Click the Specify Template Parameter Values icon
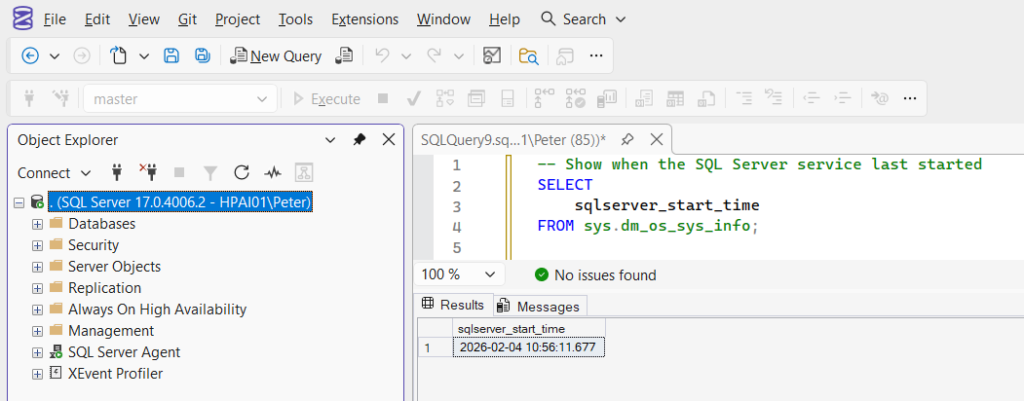Image resolution: width=1024 pixels, height=401 pixels. (880, 99)
